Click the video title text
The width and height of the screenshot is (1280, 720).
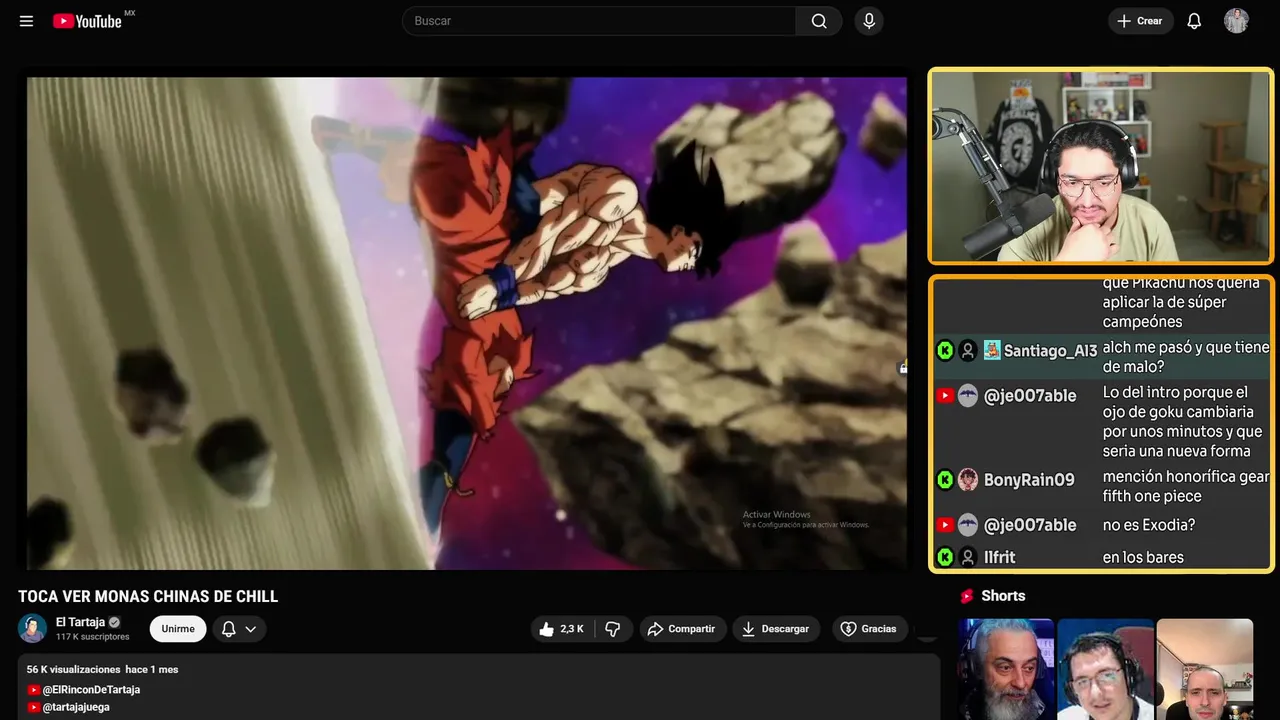[148, 597]
